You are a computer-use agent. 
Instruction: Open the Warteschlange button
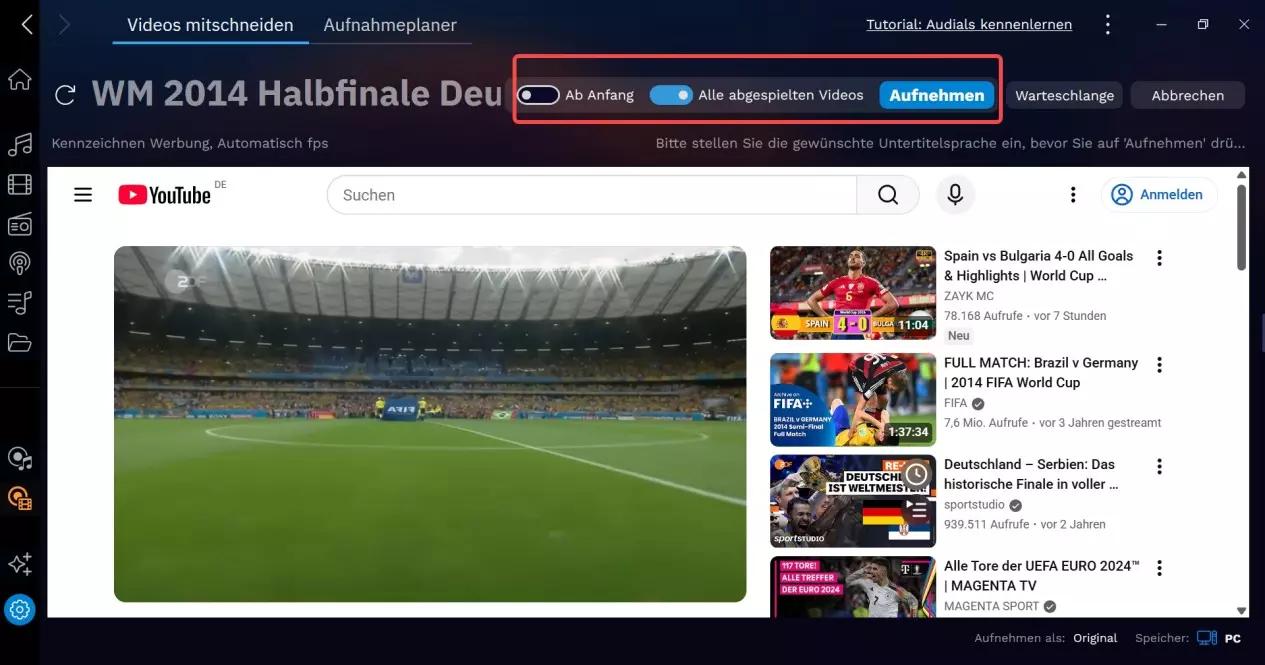tap(1064, 95)
